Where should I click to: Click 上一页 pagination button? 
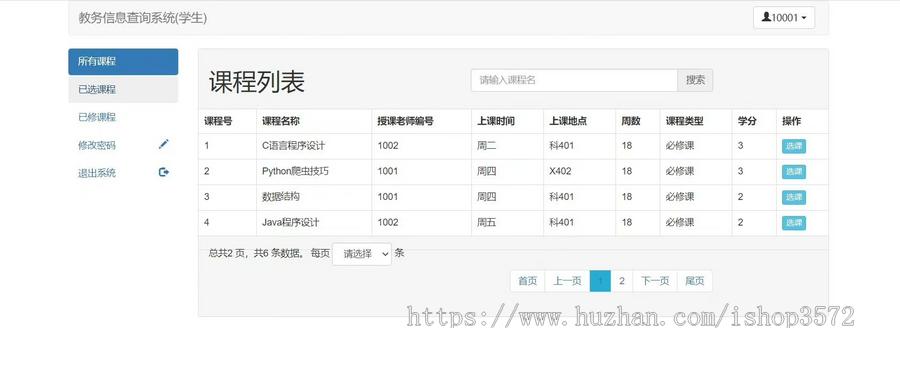[567, 281]
